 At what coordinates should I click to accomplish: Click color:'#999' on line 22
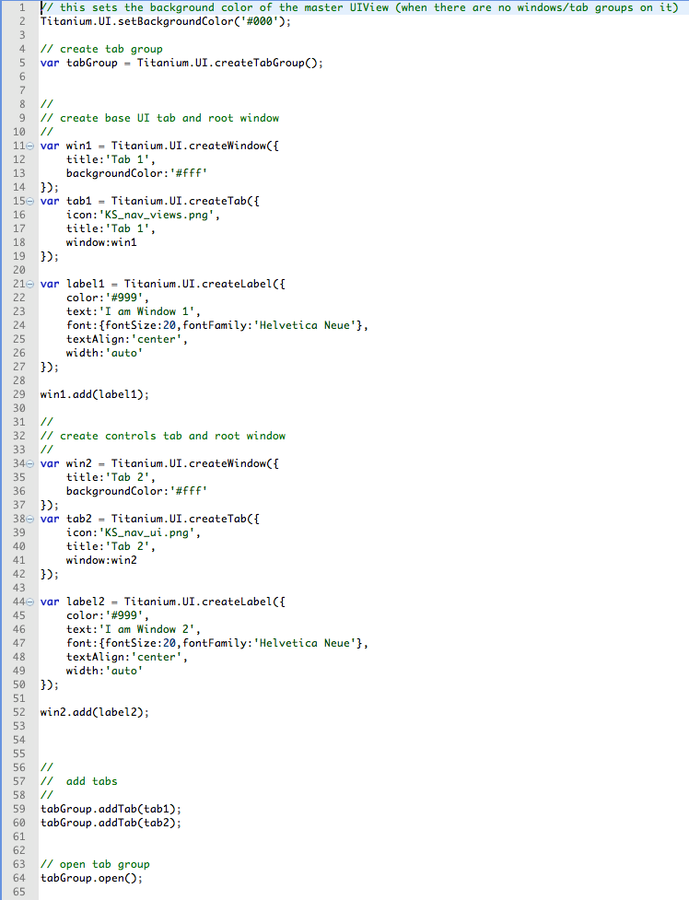(x=107, y=298)
